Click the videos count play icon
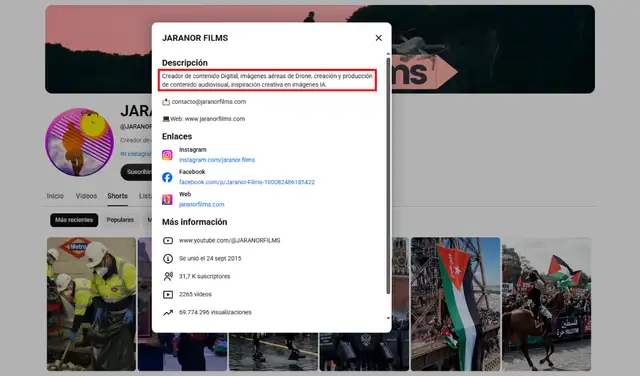The image size is (640, 376). (168, 294)
